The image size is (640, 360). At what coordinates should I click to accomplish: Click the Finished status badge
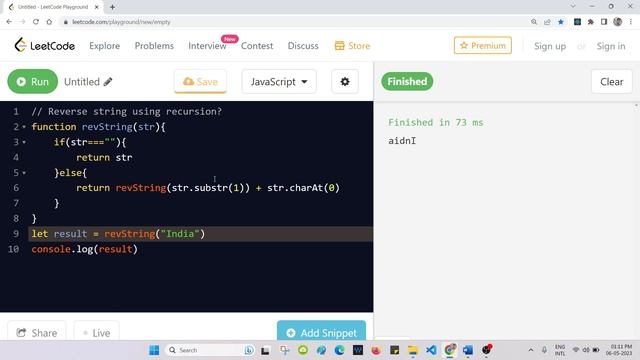(x=407, y=82)
